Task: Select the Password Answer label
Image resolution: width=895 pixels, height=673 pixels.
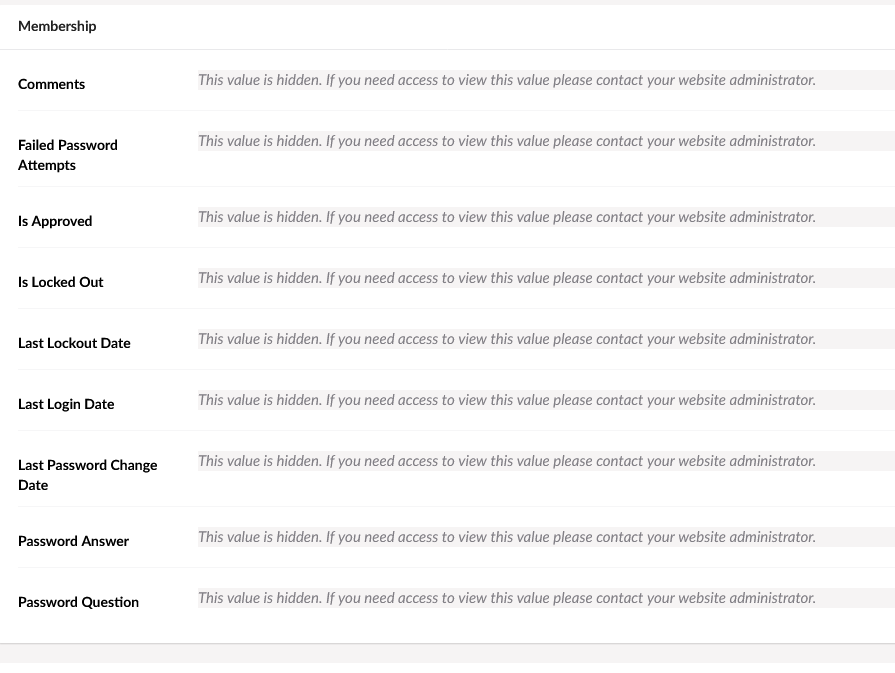Action: [74, 541]
